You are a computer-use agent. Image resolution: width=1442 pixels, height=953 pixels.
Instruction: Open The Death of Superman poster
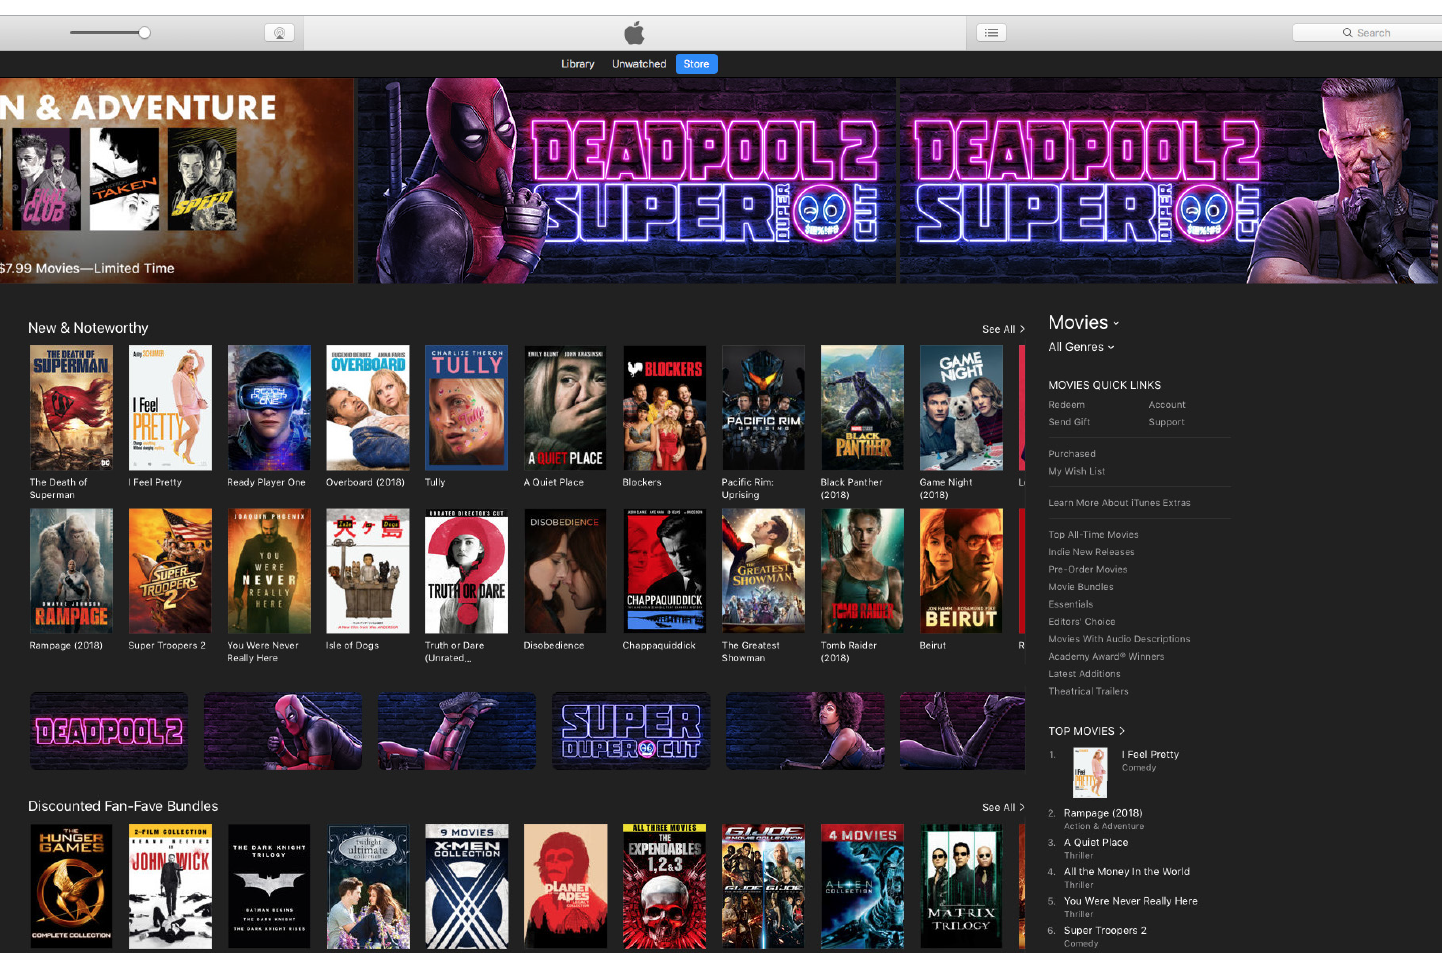[x=71, y=408]
